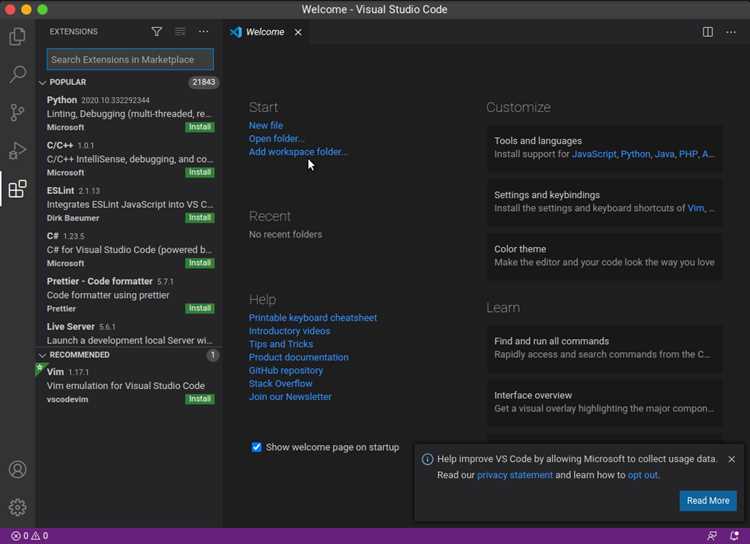The width and height of the screenshot is (750, 544).
Task: Click the Read More button
Action: 708,500
